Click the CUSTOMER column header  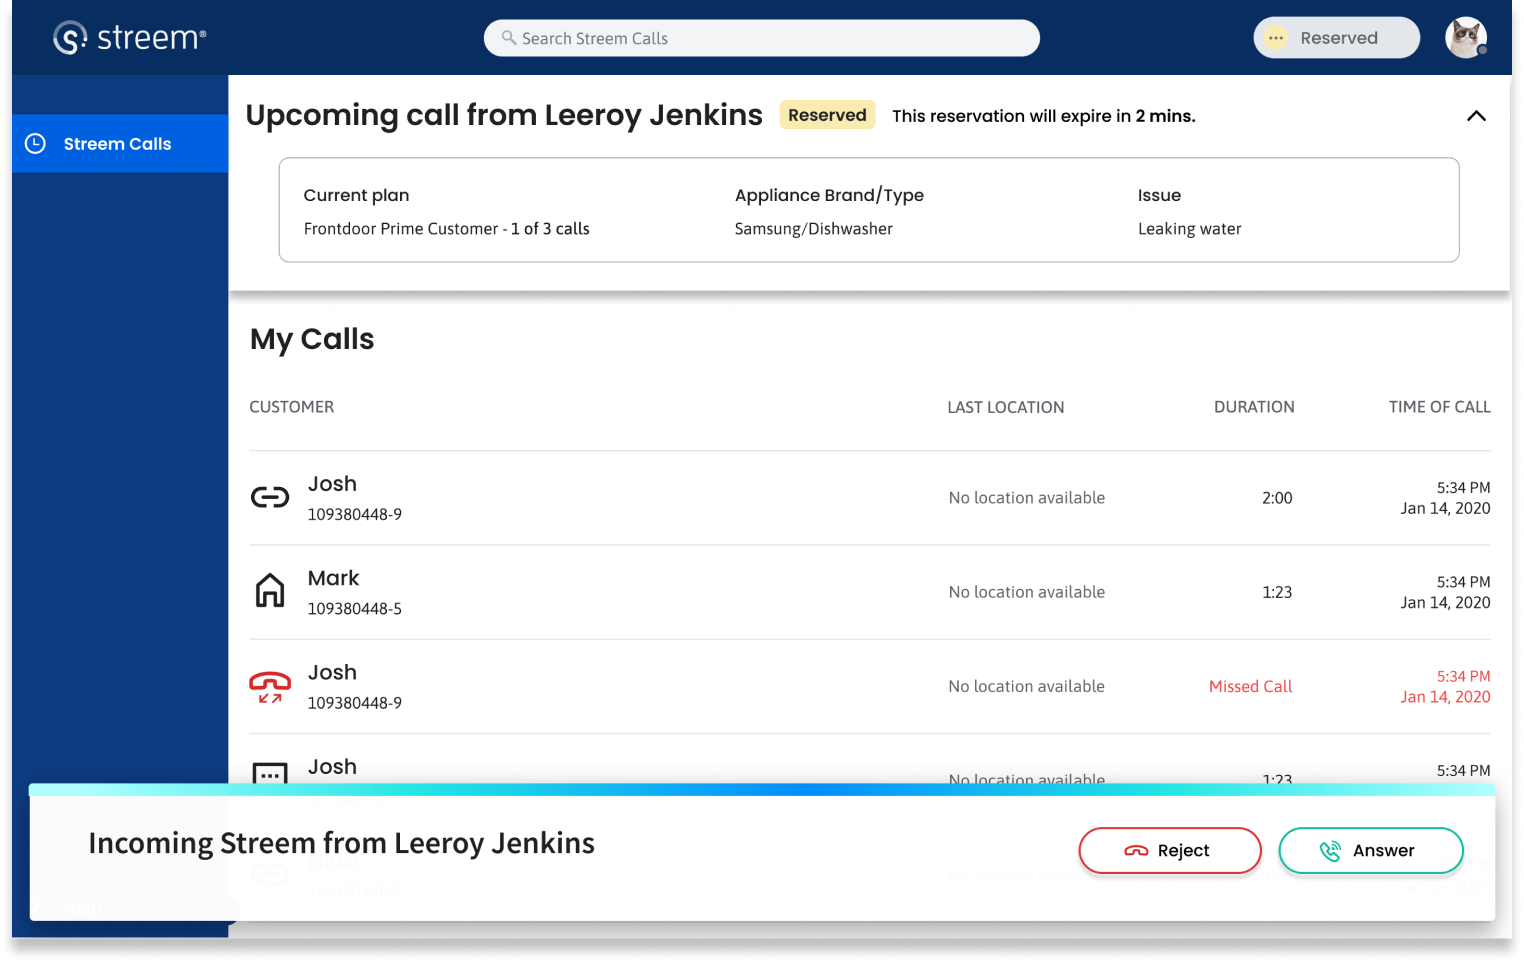point(292,407)
